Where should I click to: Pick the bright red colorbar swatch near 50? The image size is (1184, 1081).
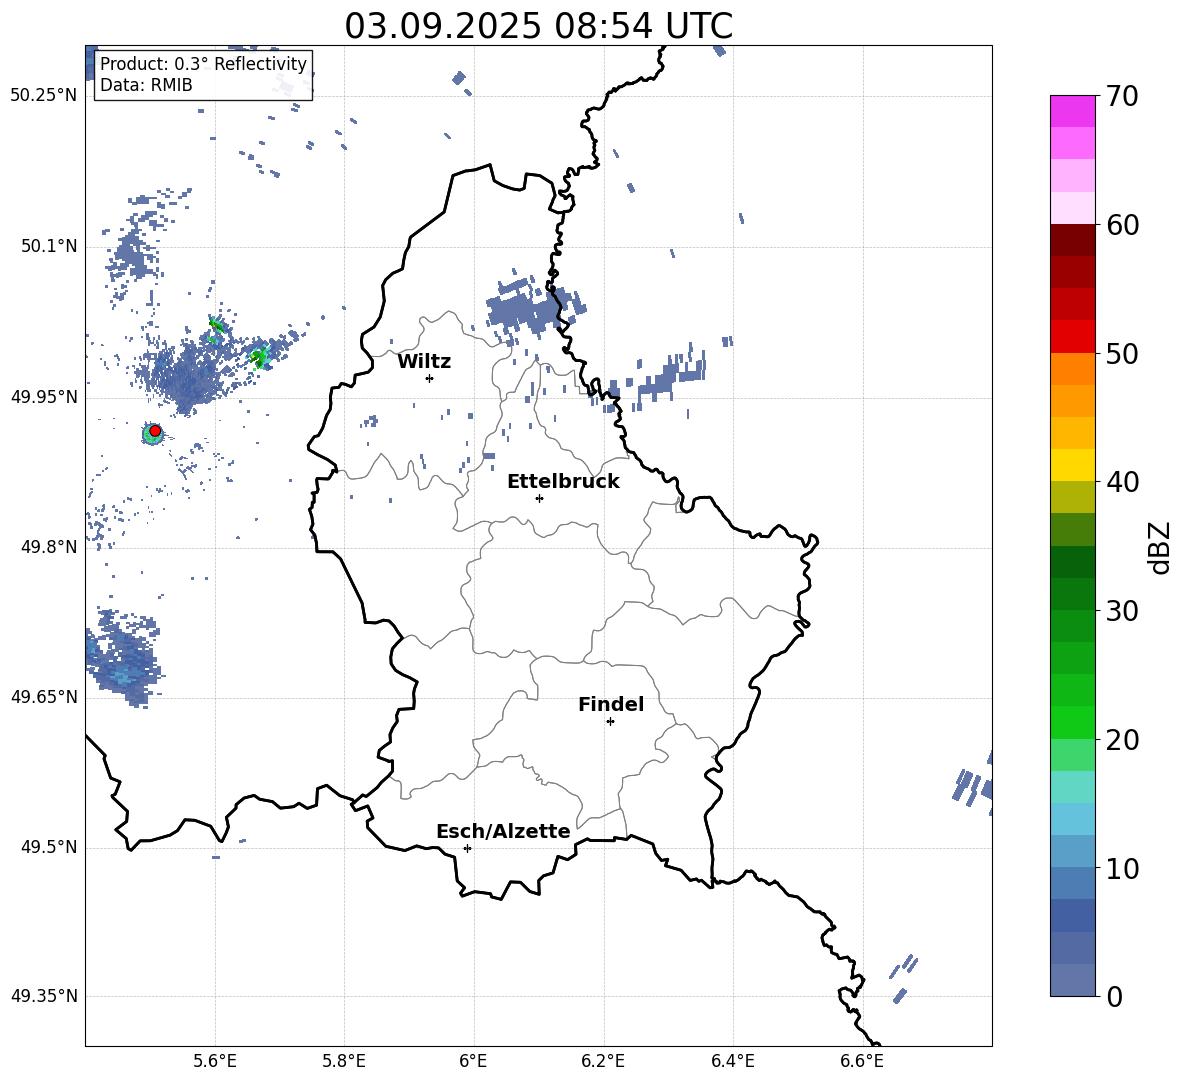(x=1072, y=337)
